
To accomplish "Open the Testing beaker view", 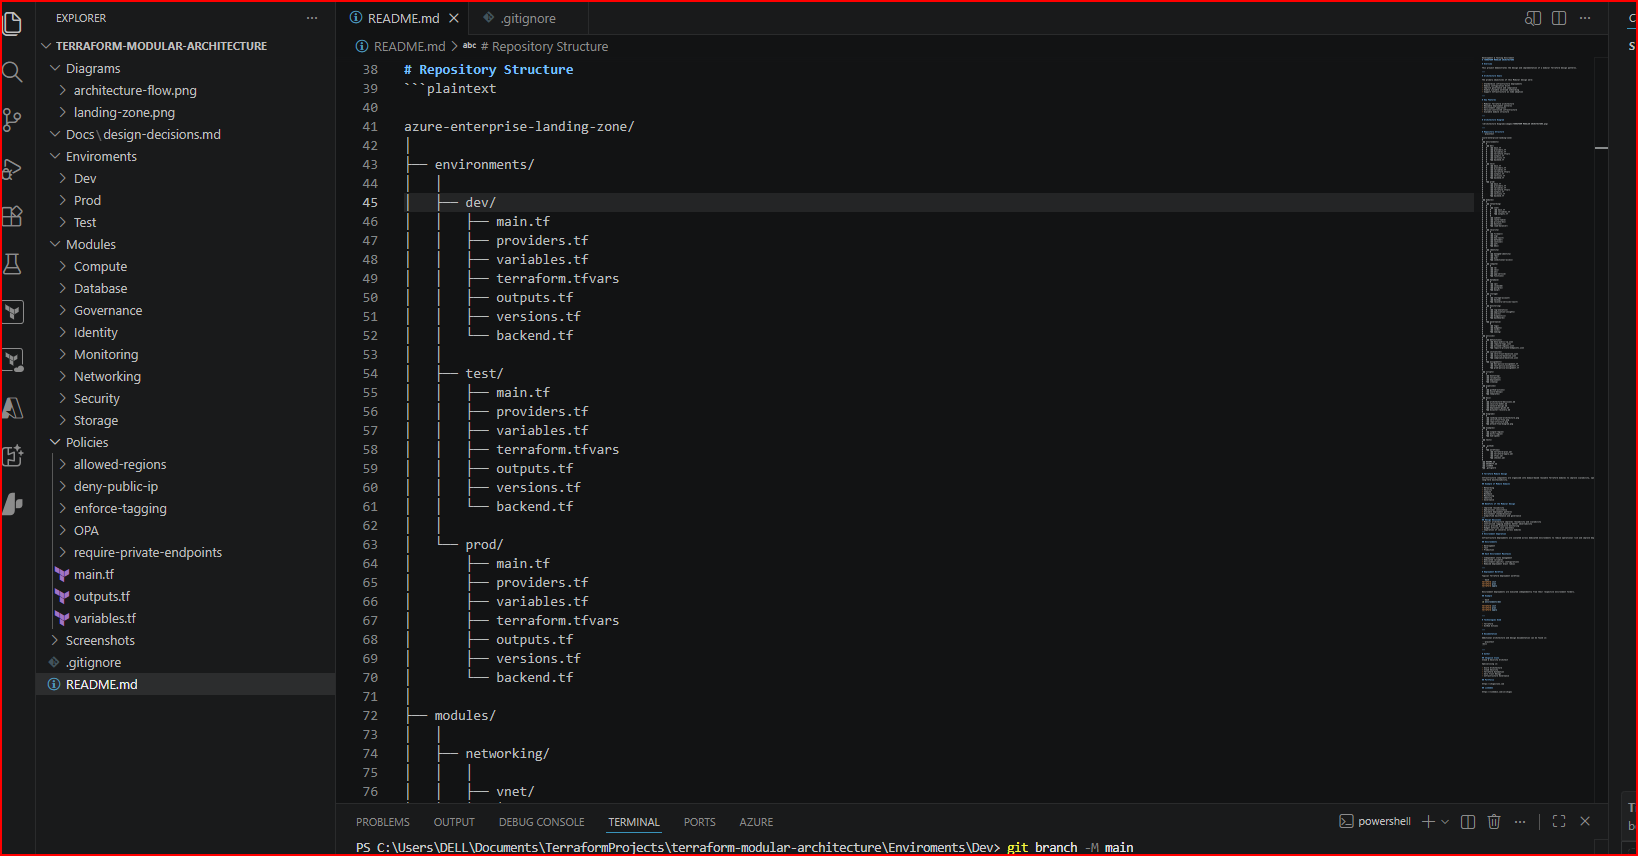I will click(13, 264).
